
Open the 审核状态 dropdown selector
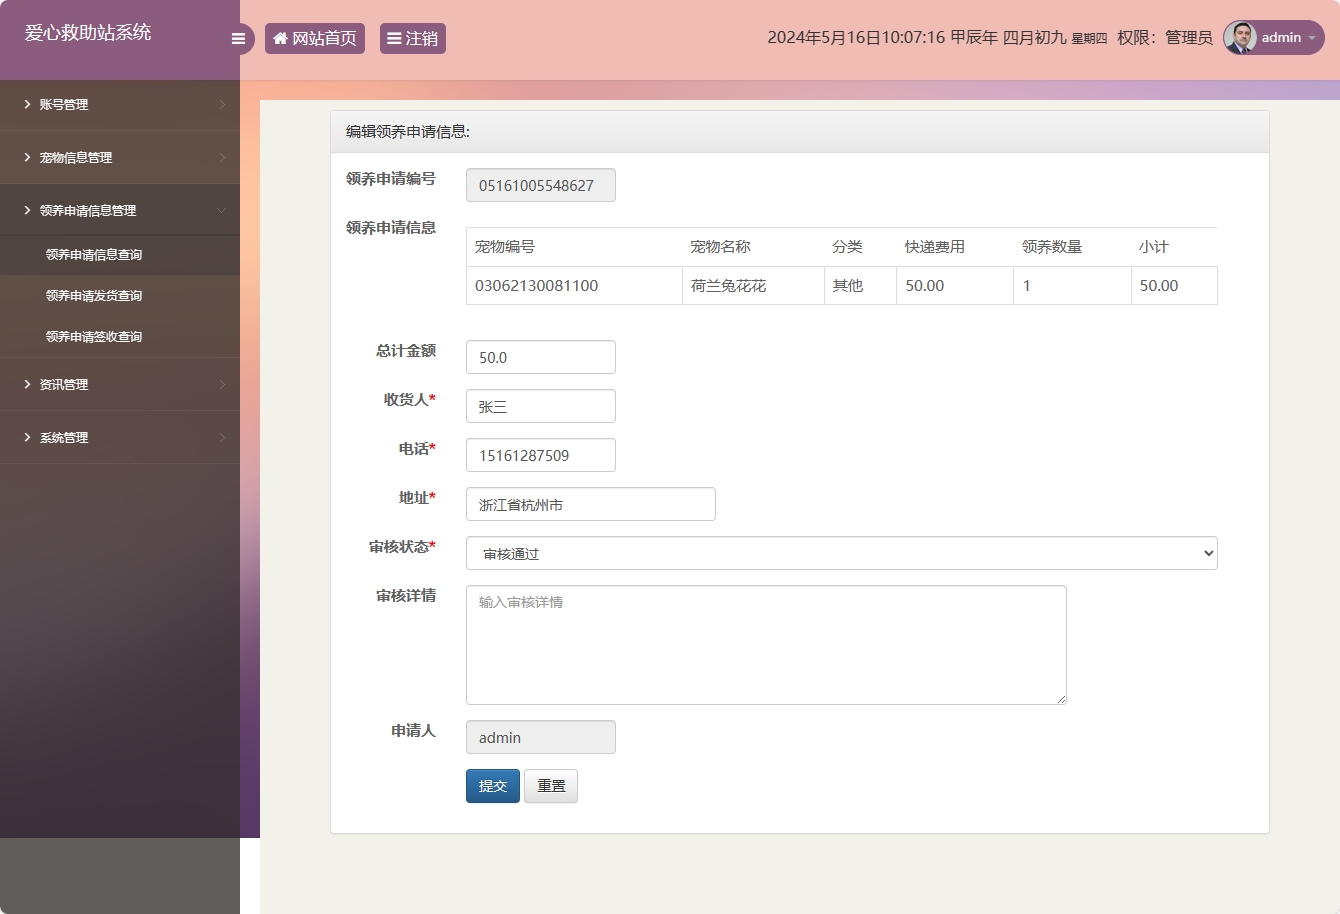840,552
